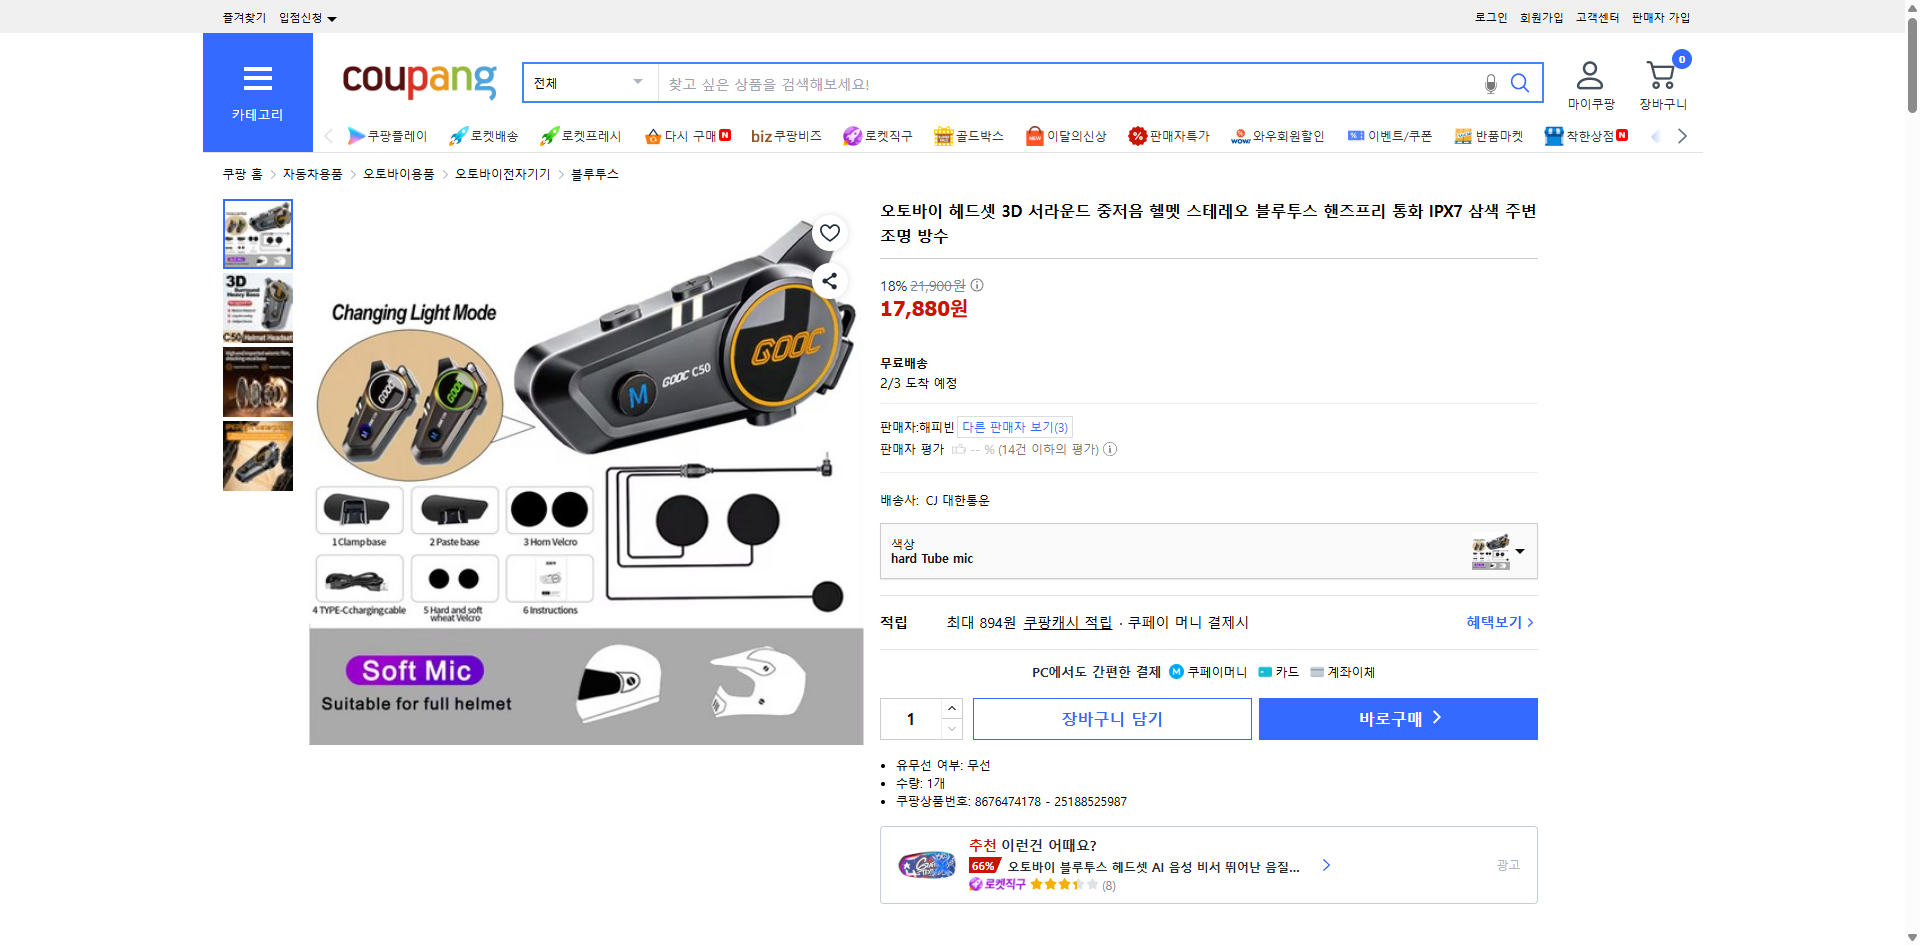
Task: Open the 카테고리 hamburger menu
Action: tap(257, 79)
